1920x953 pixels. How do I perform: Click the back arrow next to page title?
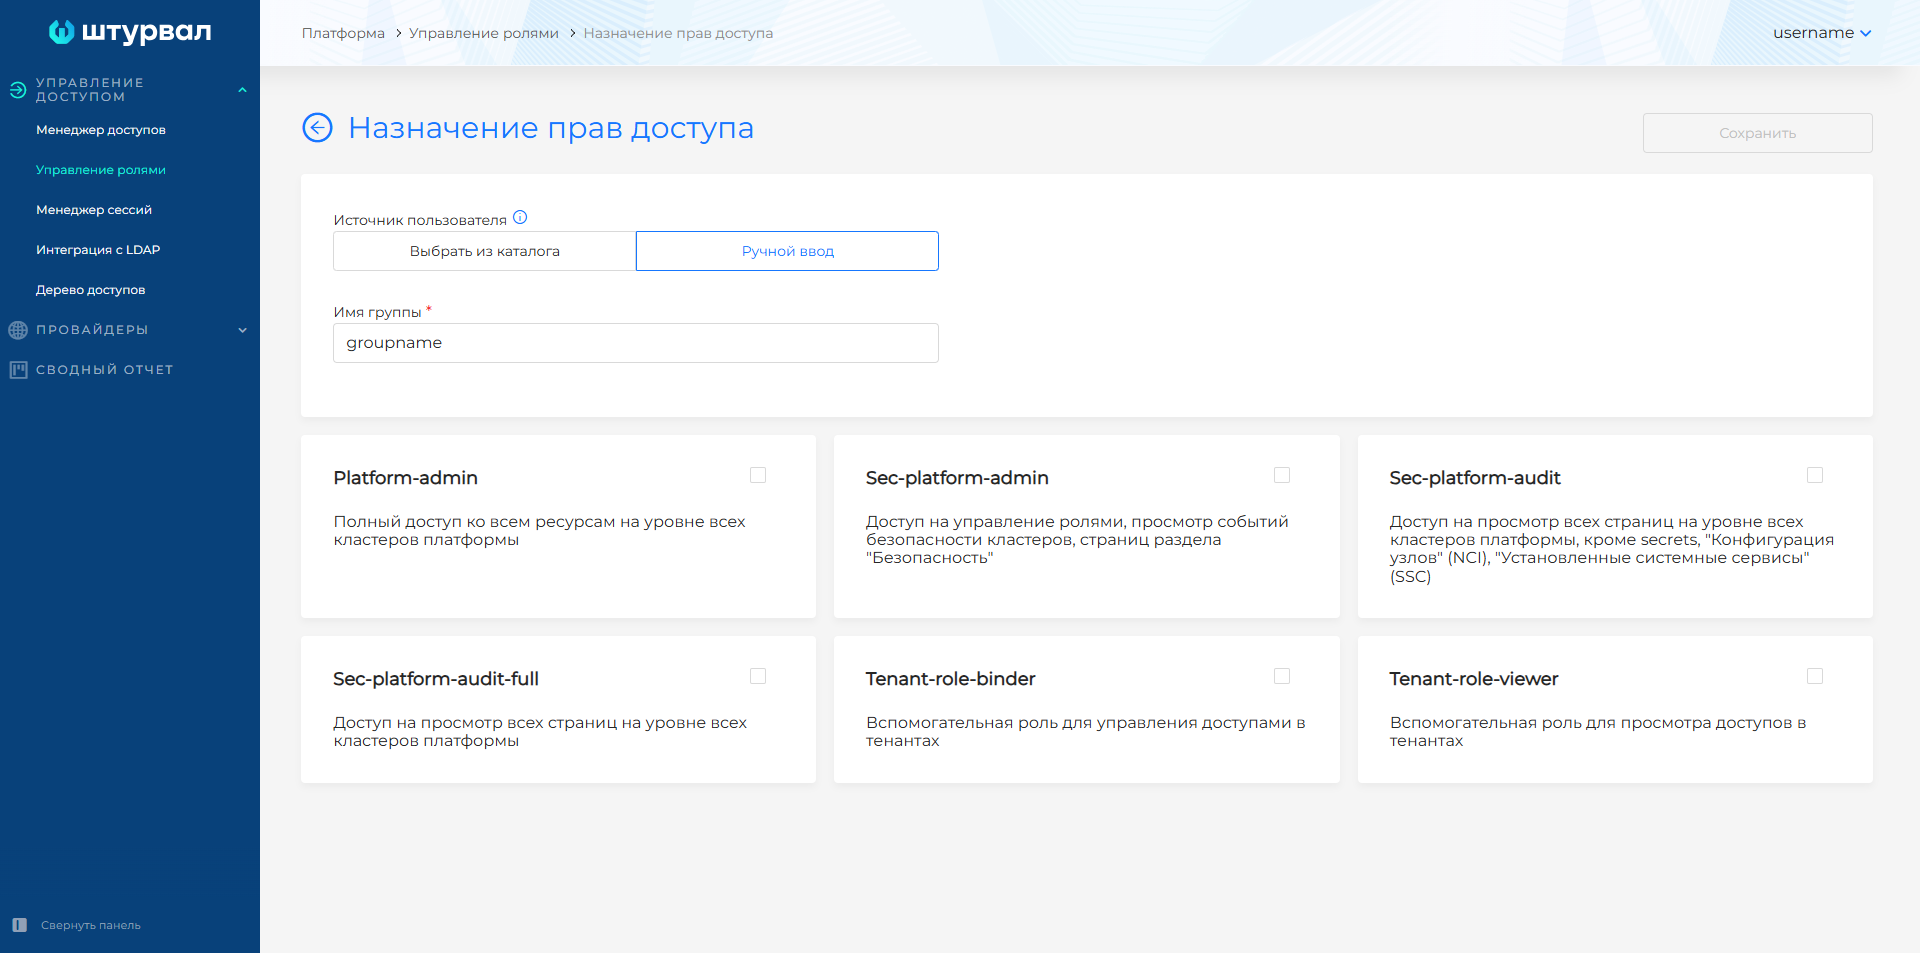(317, 128)
